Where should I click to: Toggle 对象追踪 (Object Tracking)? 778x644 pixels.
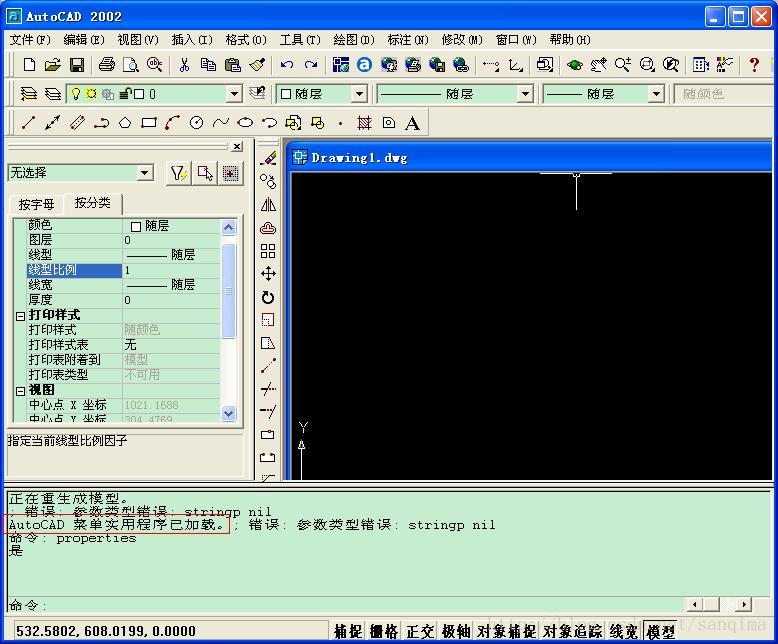pos(572,631)
